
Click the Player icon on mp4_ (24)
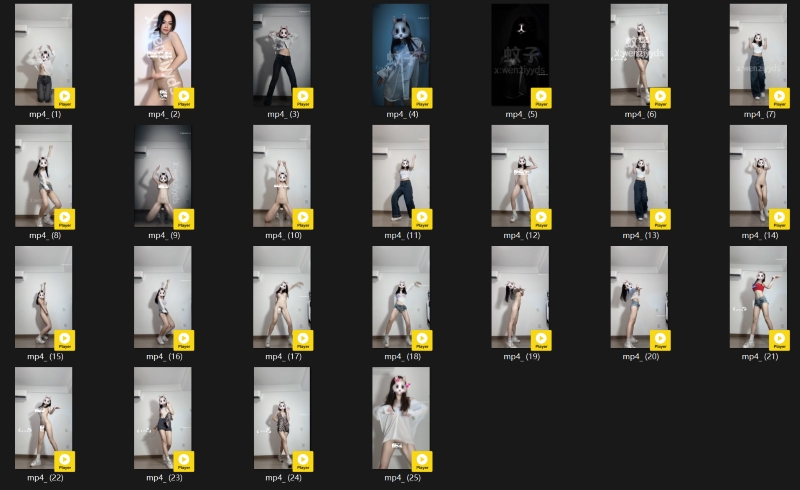coord(303,461)
